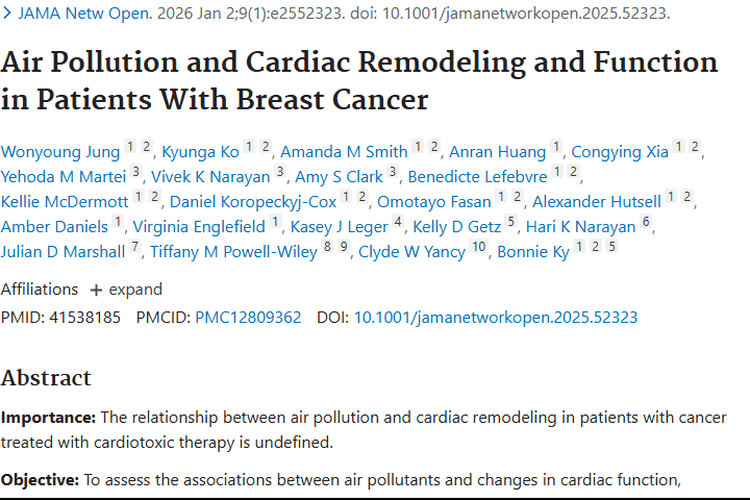
Task: Click author Kyunga Ko's name
Action: tap(201, 152)
